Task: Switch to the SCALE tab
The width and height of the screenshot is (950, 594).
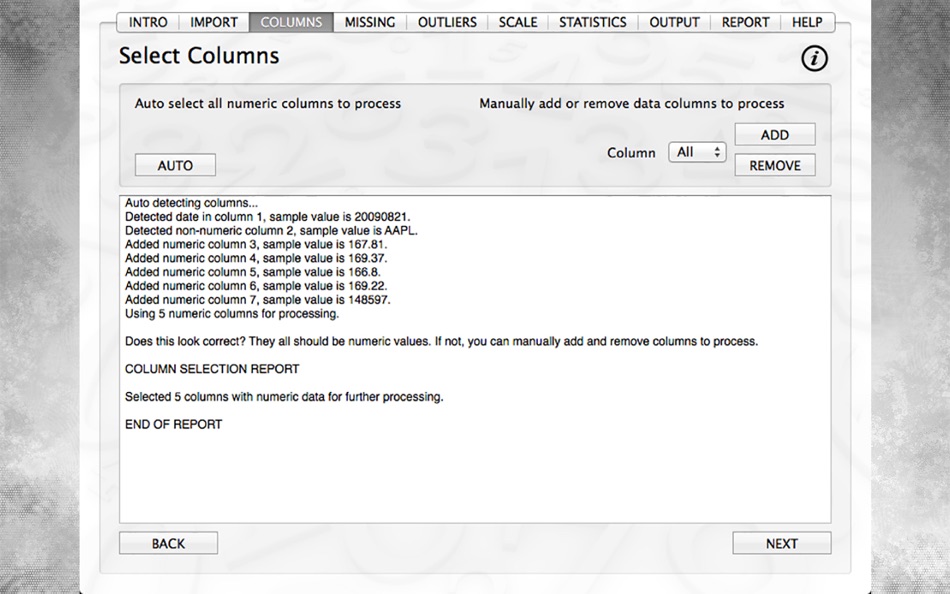Action: coord(518,22)
